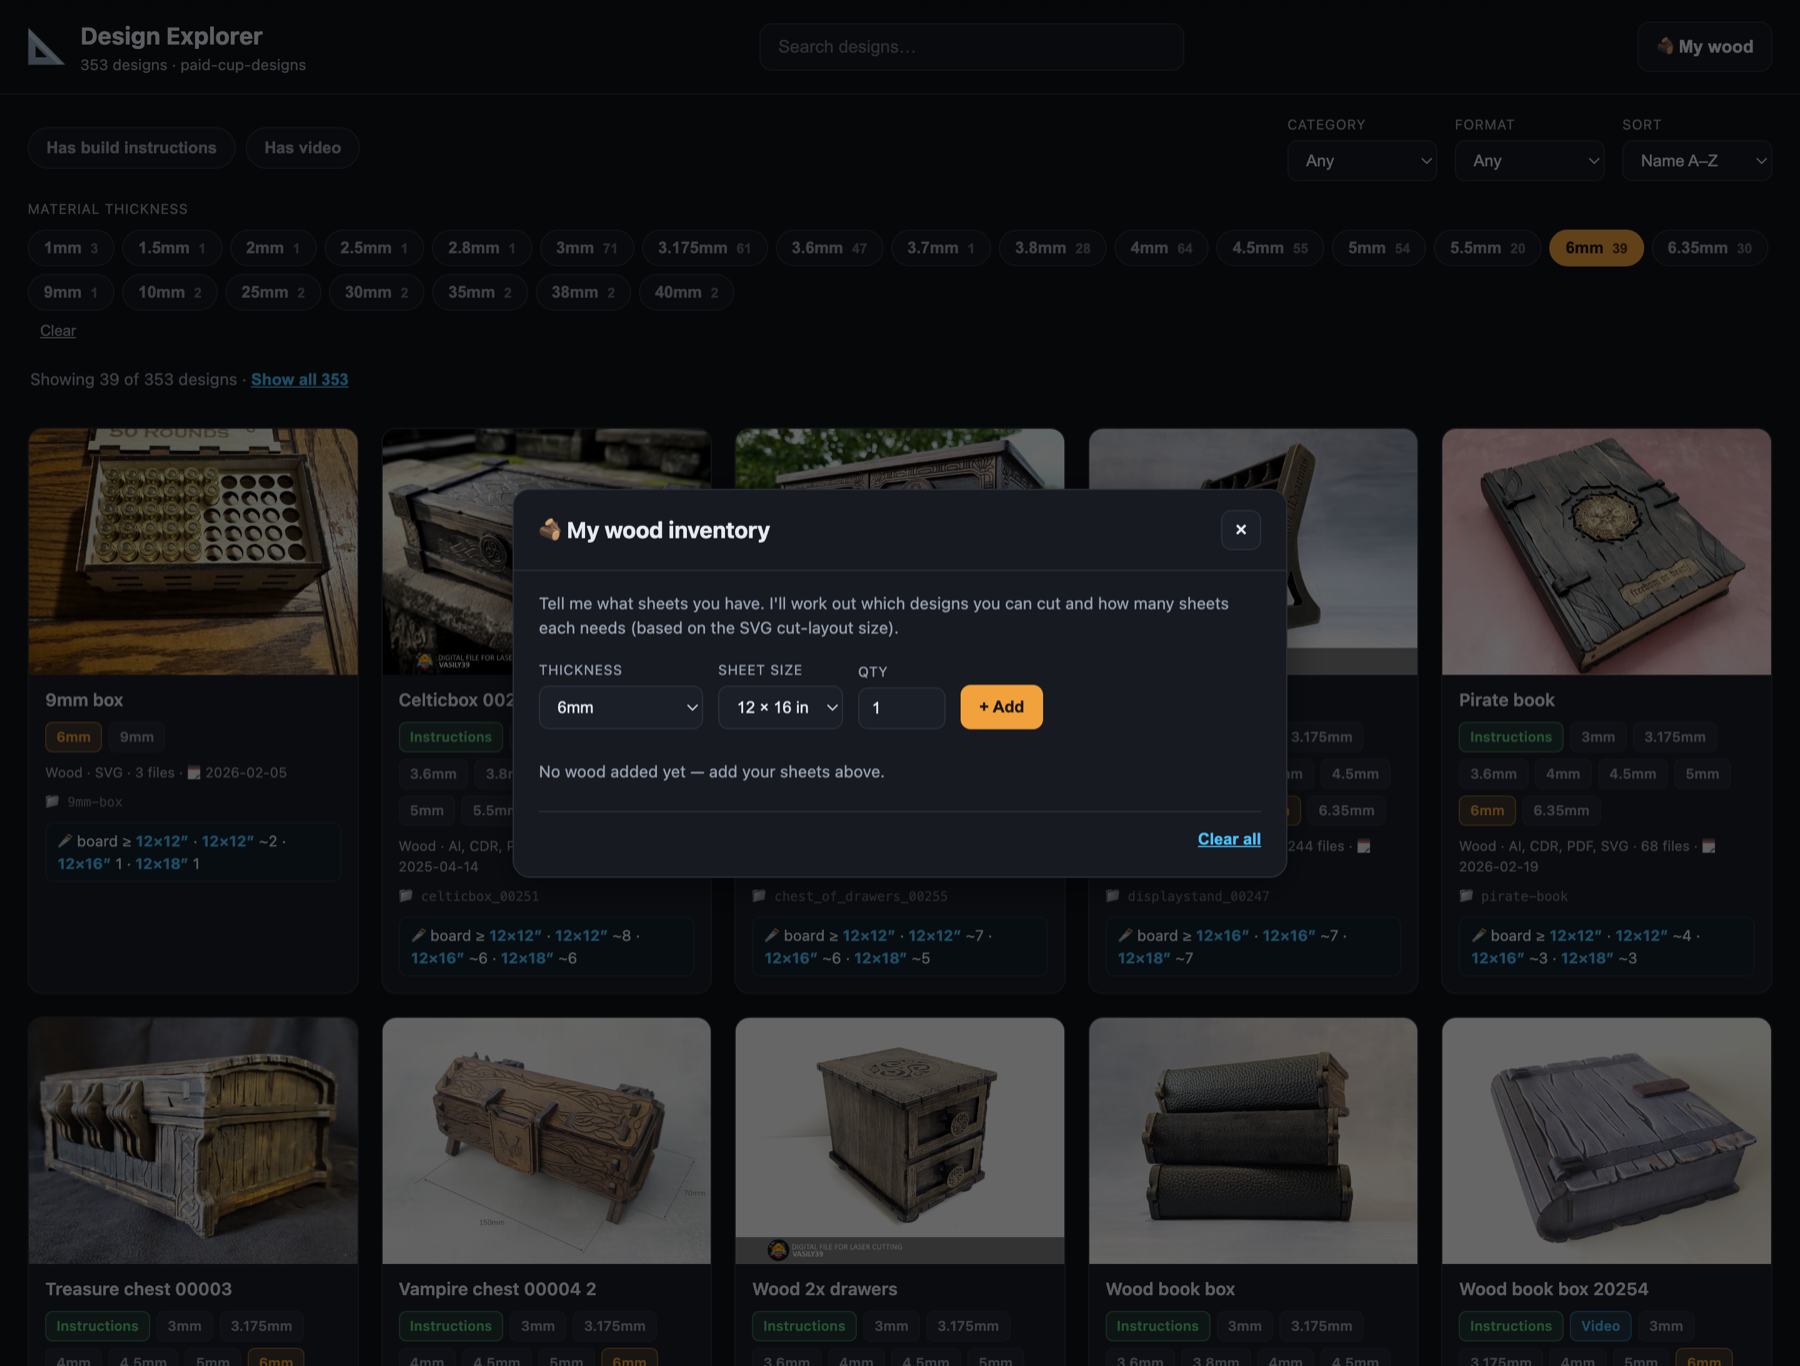Toggle the 40mm thickness chip
The image size is (1800, 1366).
click(x=686, y=292)
